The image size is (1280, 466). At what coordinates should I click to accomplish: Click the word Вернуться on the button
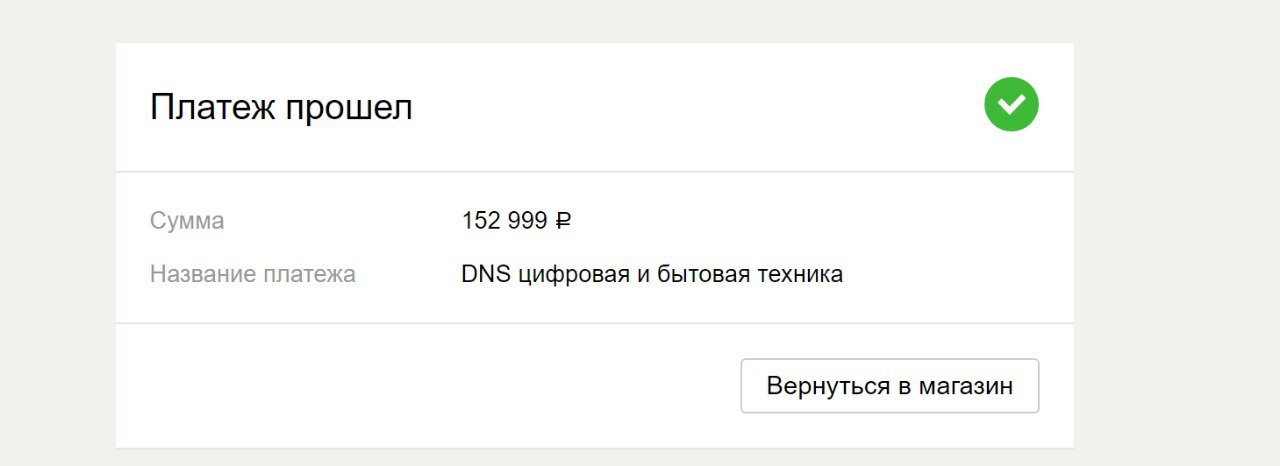click(828, 386)
